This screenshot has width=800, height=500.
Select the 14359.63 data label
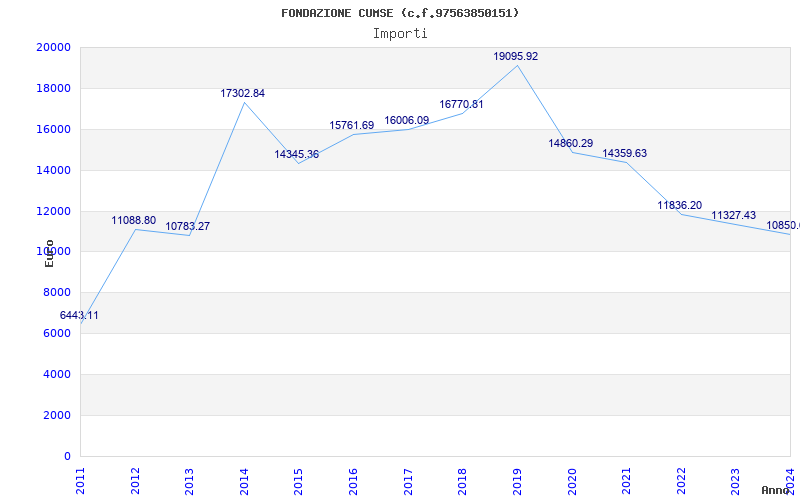[624, 153]
